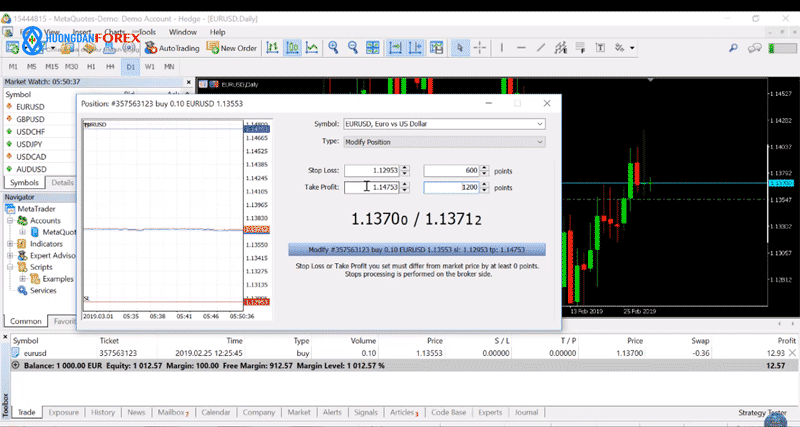Select the M15 timeframe
This screenshot has width=800, height=427.
coord(52,66)
